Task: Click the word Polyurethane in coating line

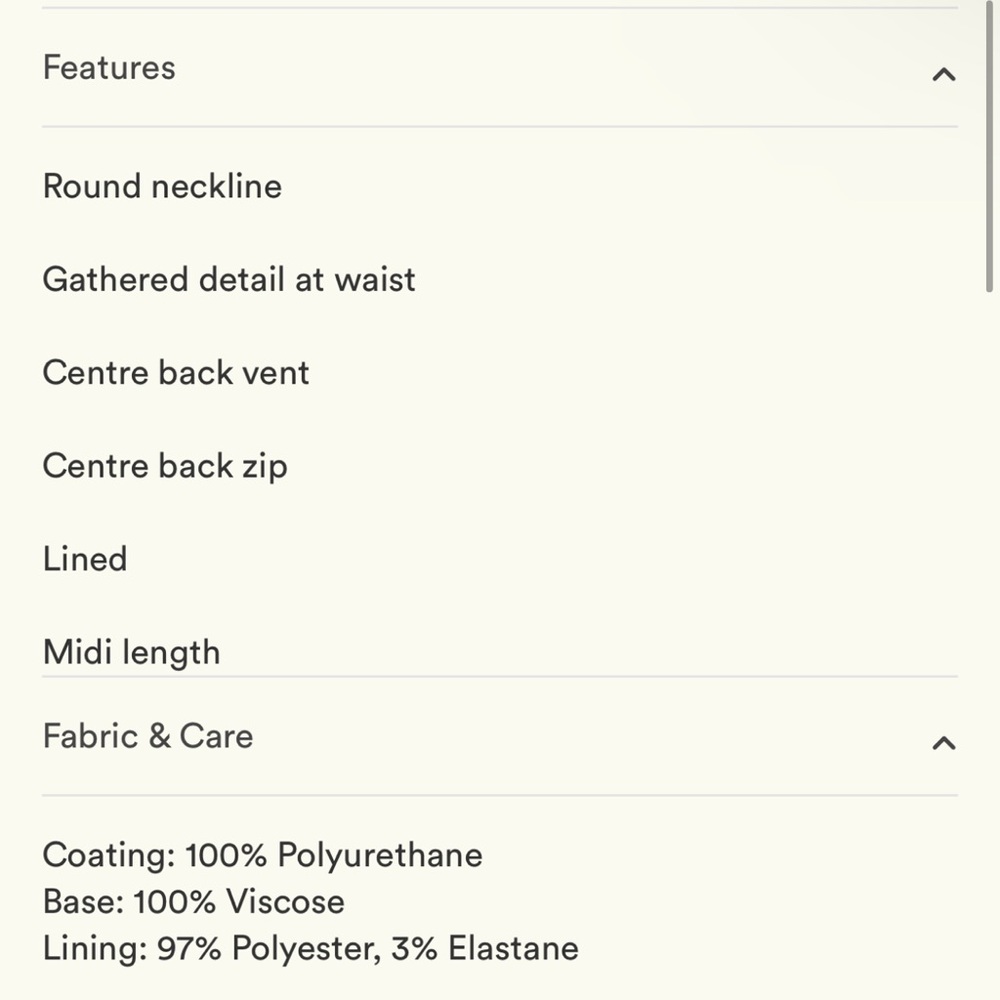Action: (x=380, y=855)
